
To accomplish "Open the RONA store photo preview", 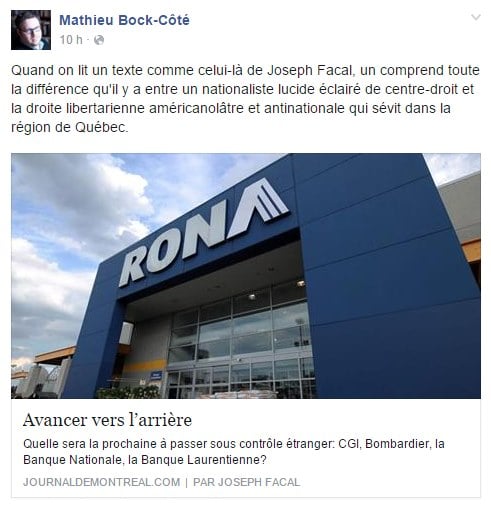I will [x=246, y=276].
